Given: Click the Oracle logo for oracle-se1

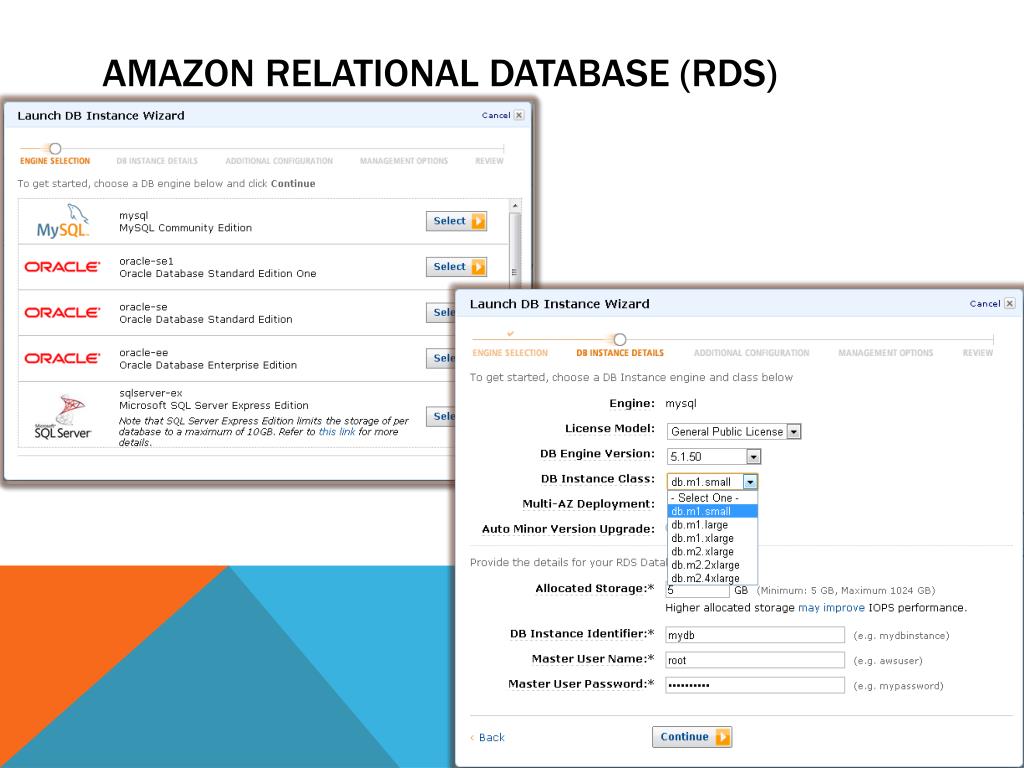Looking at the screenshot, I should coord(62,266).
